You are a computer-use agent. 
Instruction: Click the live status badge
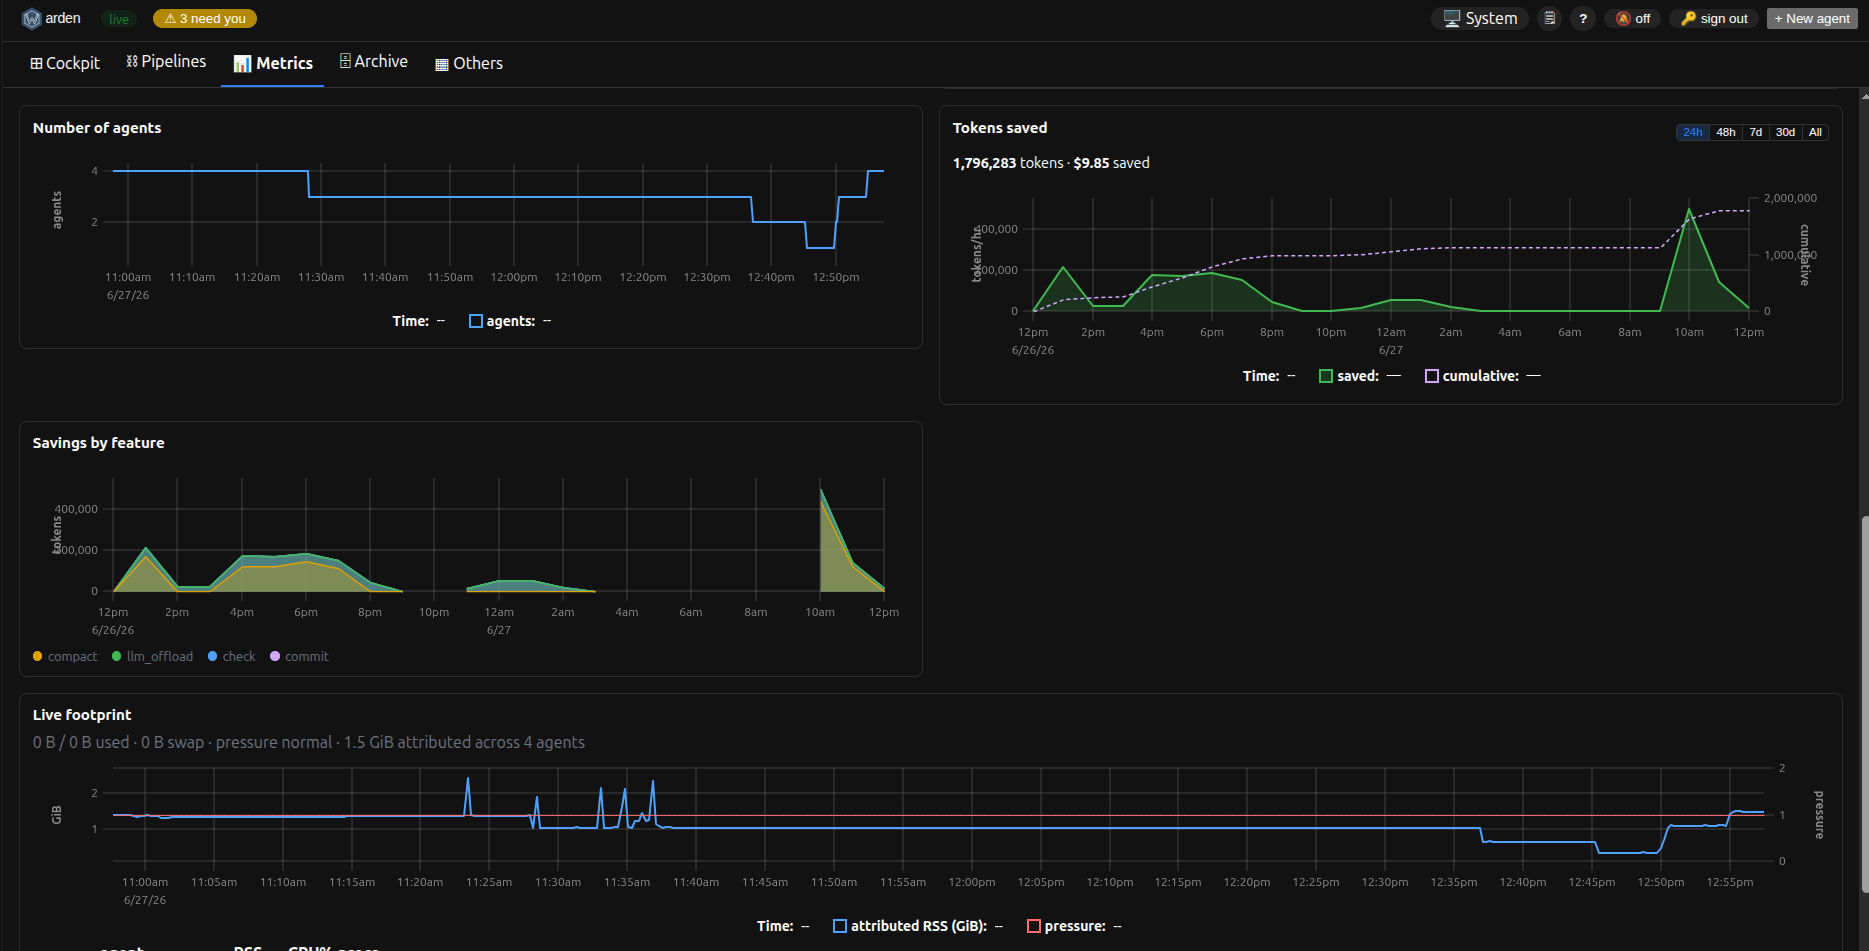119,18
